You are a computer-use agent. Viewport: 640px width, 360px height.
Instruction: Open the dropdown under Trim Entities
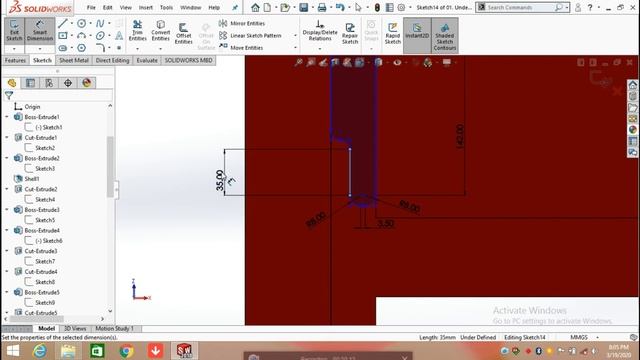click(138, 49)
